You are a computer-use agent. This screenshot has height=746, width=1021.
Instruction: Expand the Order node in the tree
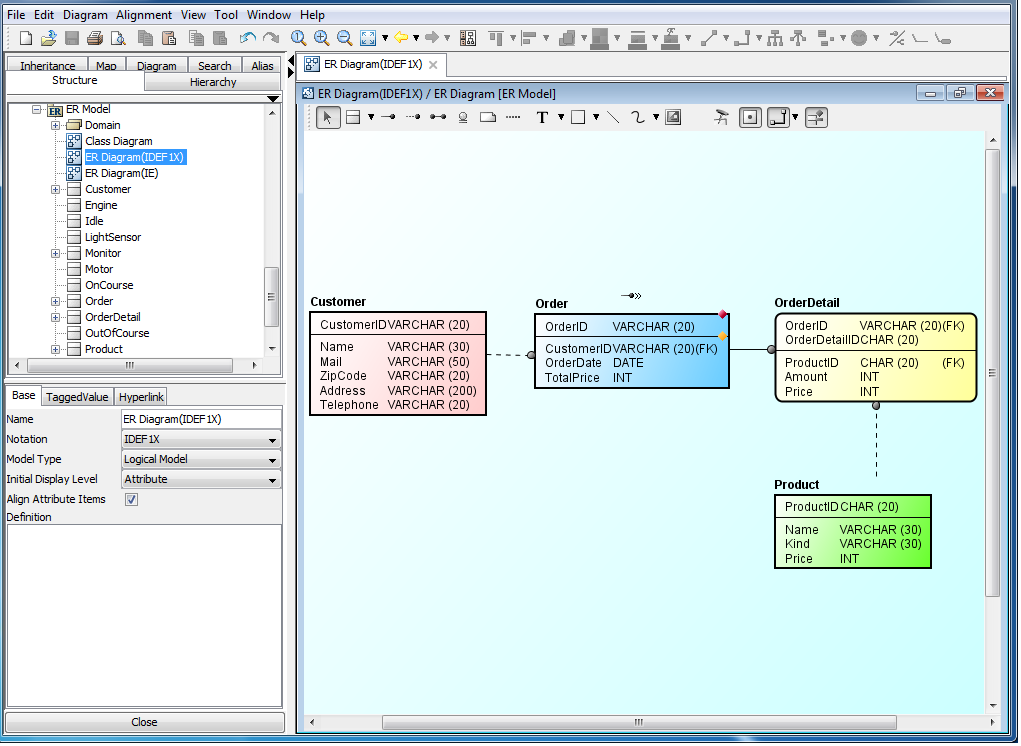(56, 302)
